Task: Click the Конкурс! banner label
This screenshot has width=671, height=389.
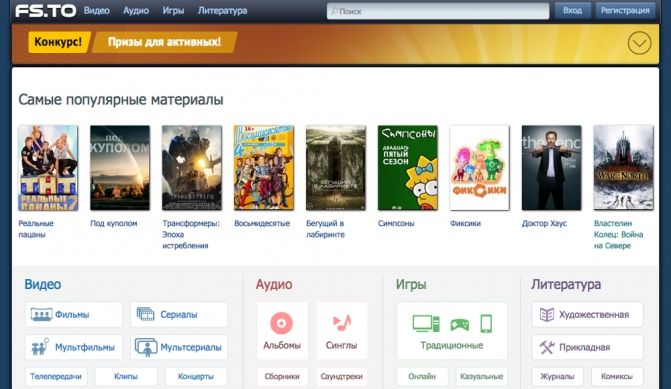Action: click(x=59, y=42)
